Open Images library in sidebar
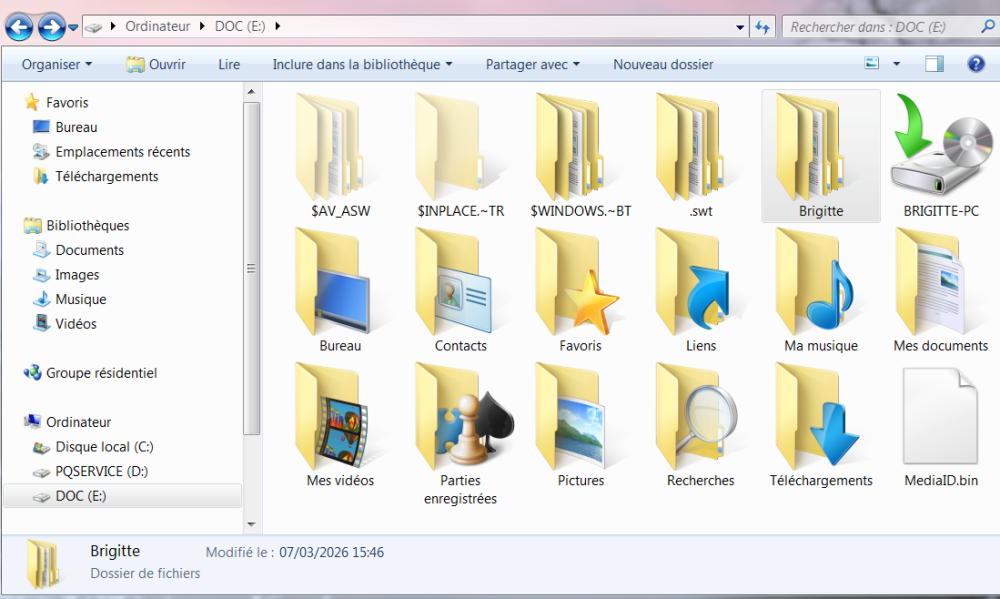Screen dimensions: 1000x599 point(77,275)
